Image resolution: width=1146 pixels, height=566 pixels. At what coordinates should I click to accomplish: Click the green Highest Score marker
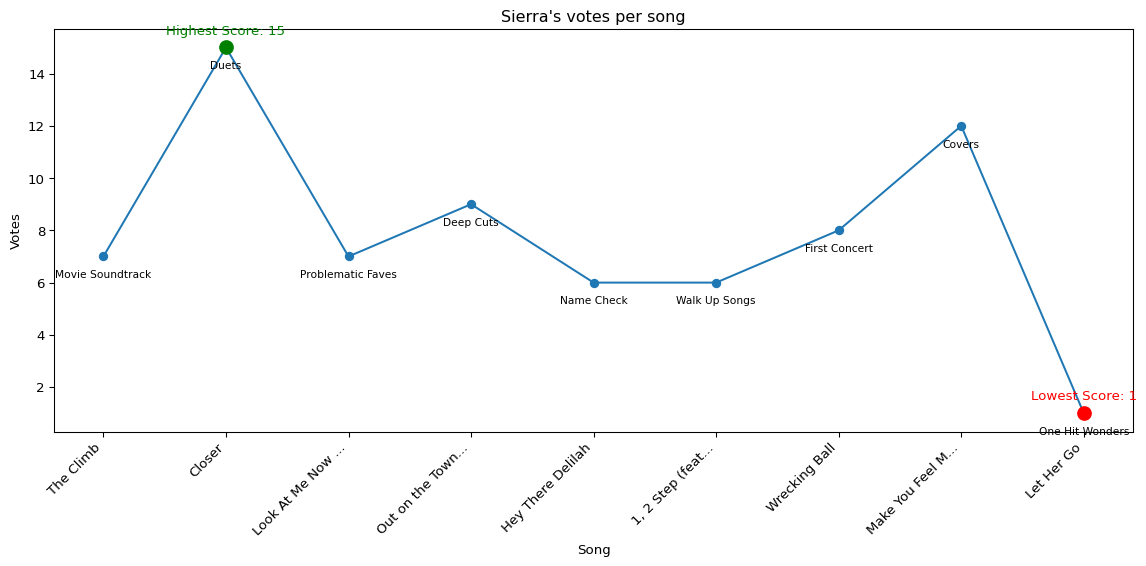(x=226, y=48)
